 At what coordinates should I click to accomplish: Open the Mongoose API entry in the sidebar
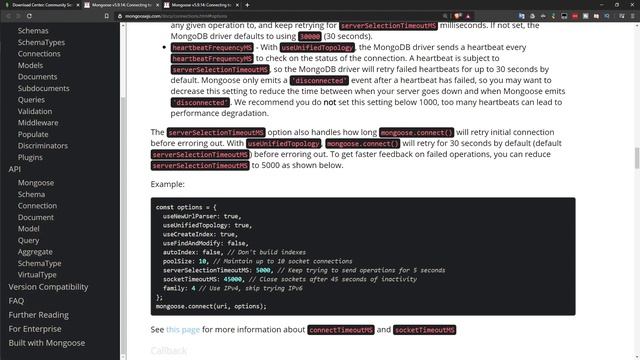coord(36,183)
